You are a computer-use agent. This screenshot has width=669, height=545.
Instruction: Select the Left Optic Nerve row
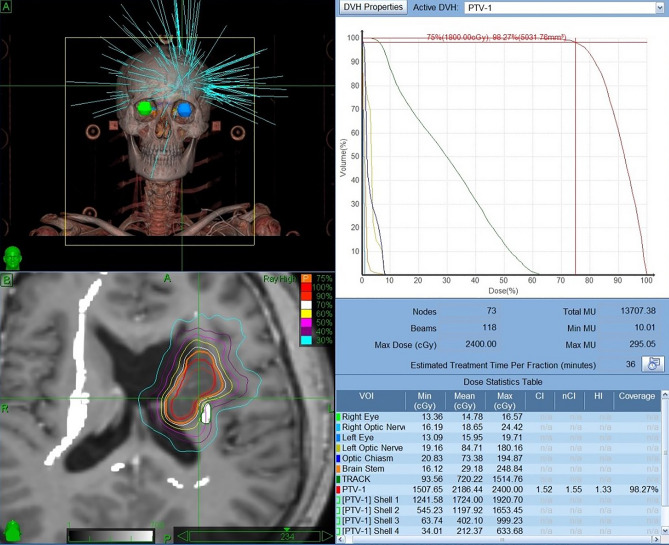[498, 448]
